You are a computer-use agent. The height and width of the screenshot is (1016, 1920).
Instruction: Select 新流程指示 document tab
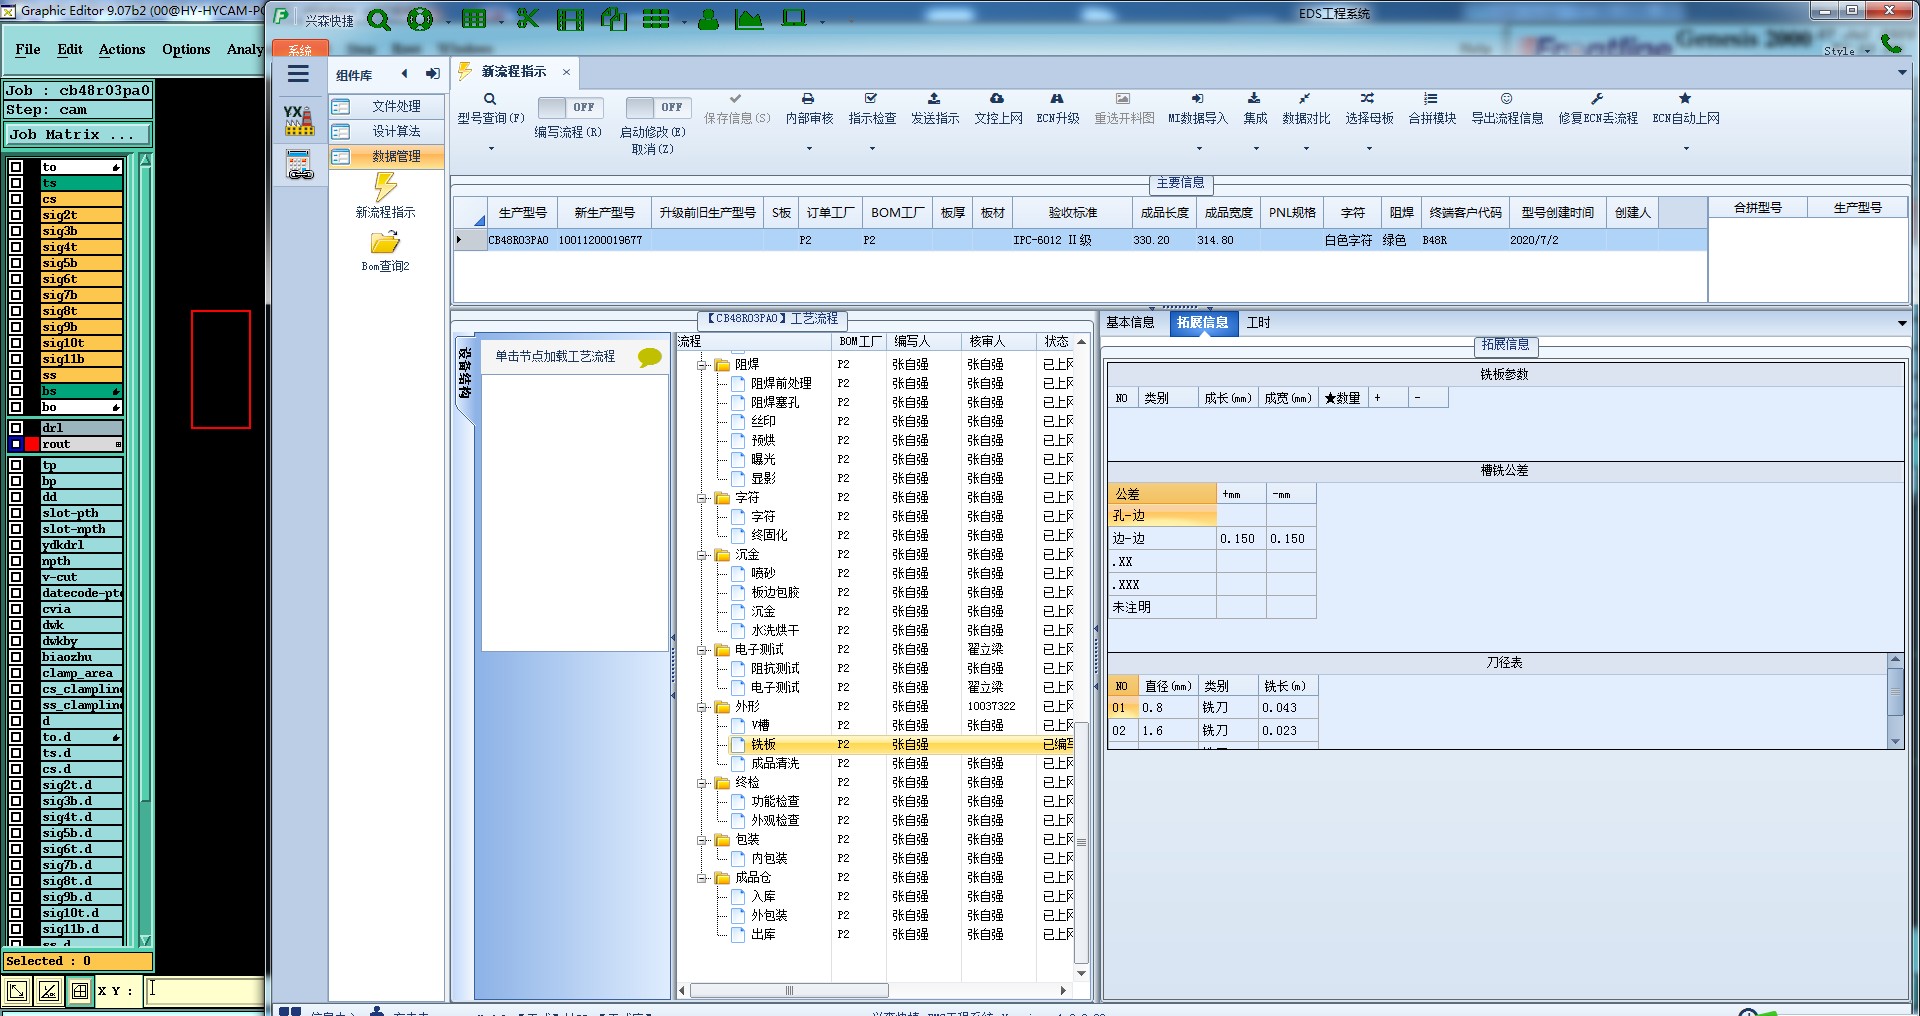[x=514, y=72]
